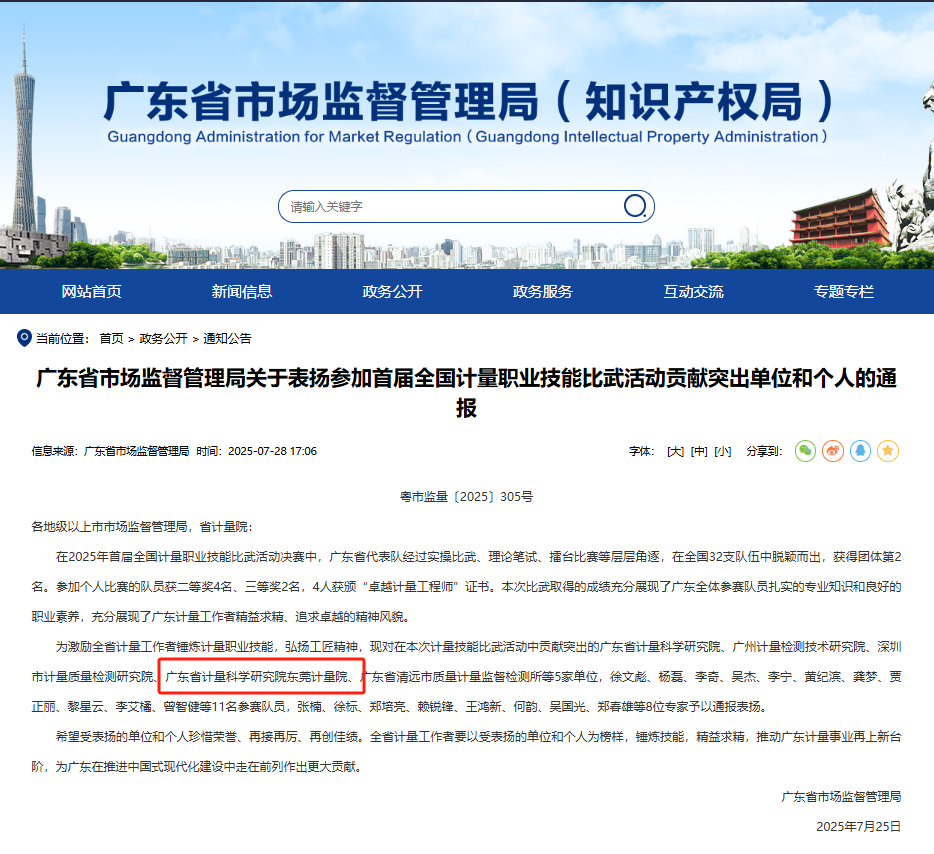Image resolution: width=934 pixels, height=854 pixels.
Task: Click the site title 广东省市场监督管理局 banner
Action: pyautogui.click(x=468, y=102)
